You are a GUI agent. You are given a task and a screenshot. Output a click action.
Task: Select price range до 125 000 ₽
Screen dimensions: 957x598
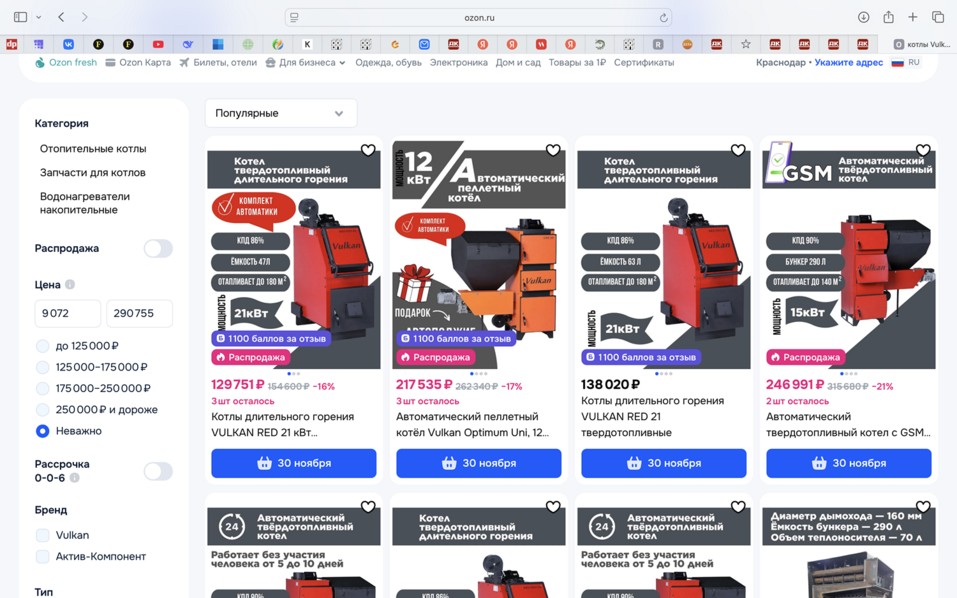tap(42, 346)
